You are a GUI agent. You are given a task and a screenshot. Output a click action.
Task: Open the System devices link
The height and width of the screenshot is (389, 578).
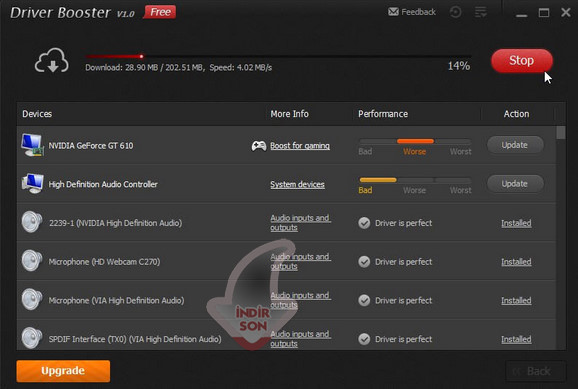click(297, 184)
